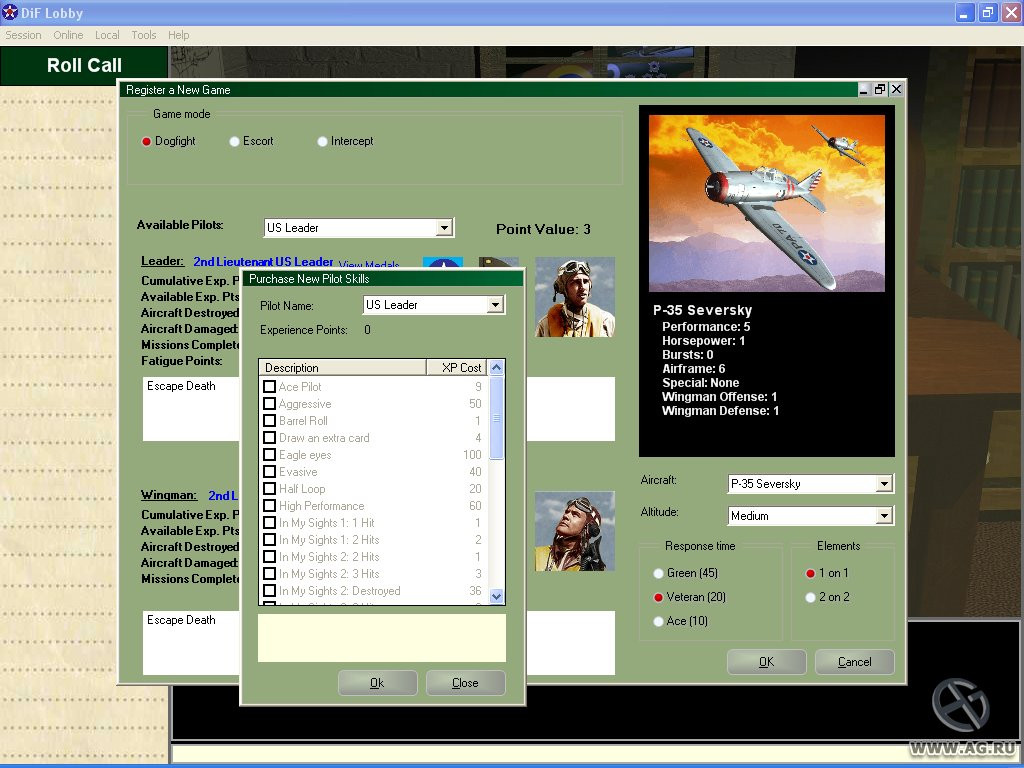The height and width of the screenshot is (768, 1024).
Task: Tick the Barrel Roll skill checkbox
Action: click(x=269, y=421)
